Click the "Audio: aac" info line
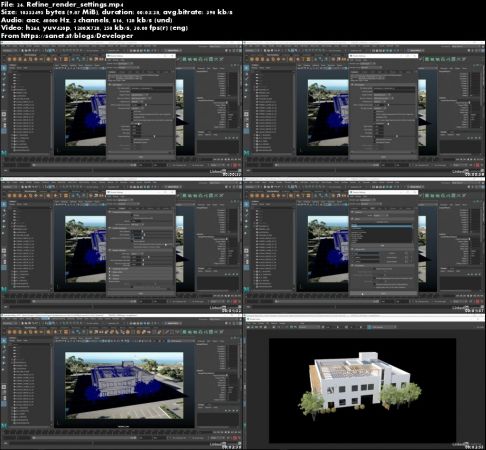The image size is (486, 450). coord(86,20)
